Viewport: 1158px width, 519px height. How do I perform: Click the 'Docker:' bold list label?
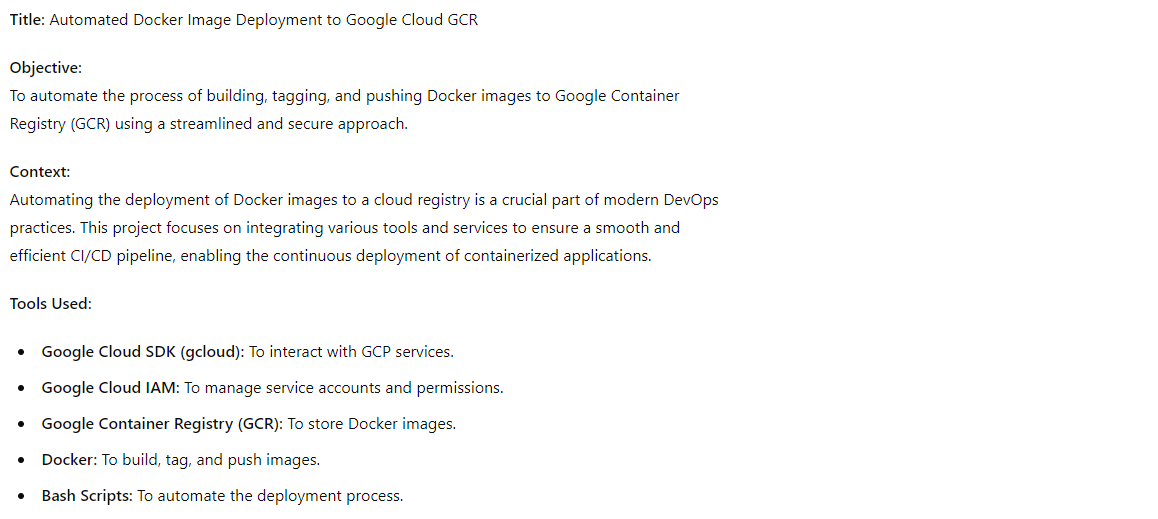coord(69,460)
